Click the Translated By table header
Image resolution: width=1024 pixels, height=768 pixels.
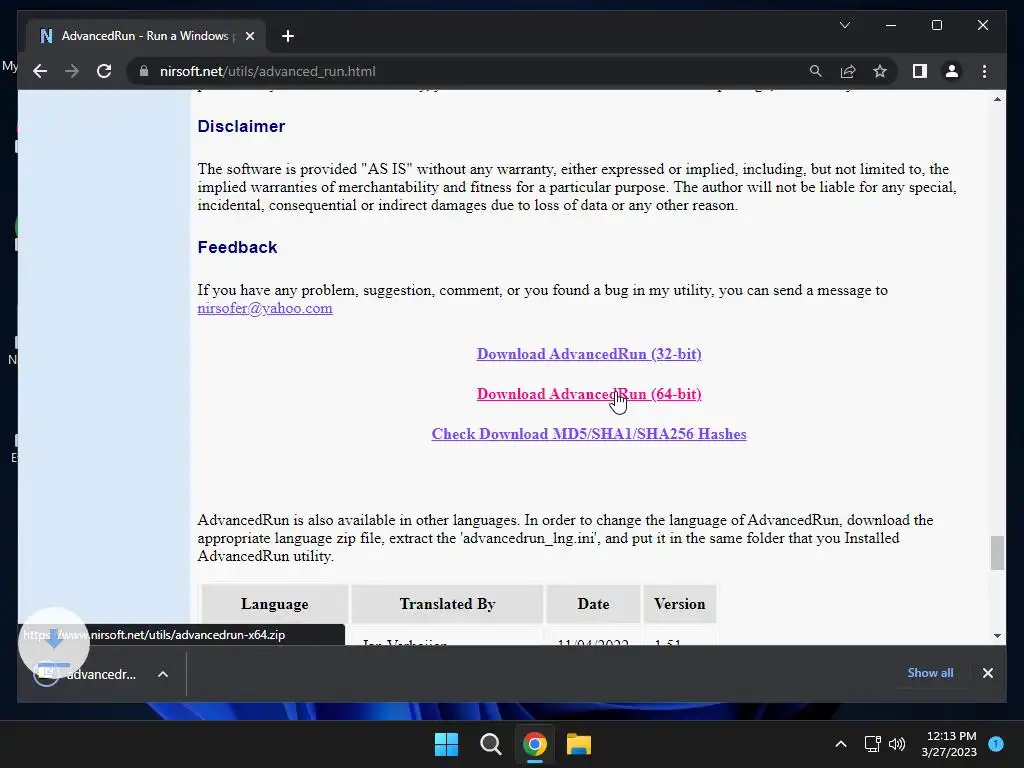tap(447, 604)
